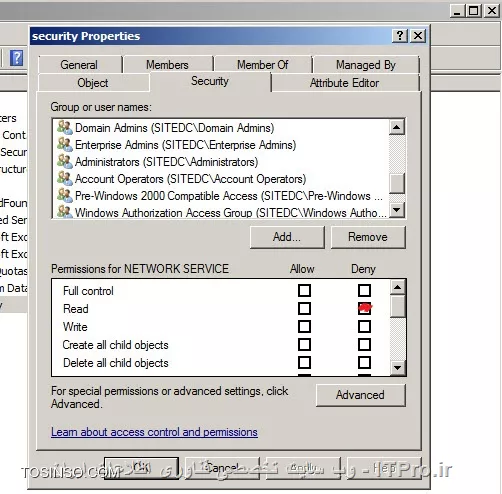The image size is (502, 494).
Task: Click the Enterprise Admins group icon
Action: point(65,145)
